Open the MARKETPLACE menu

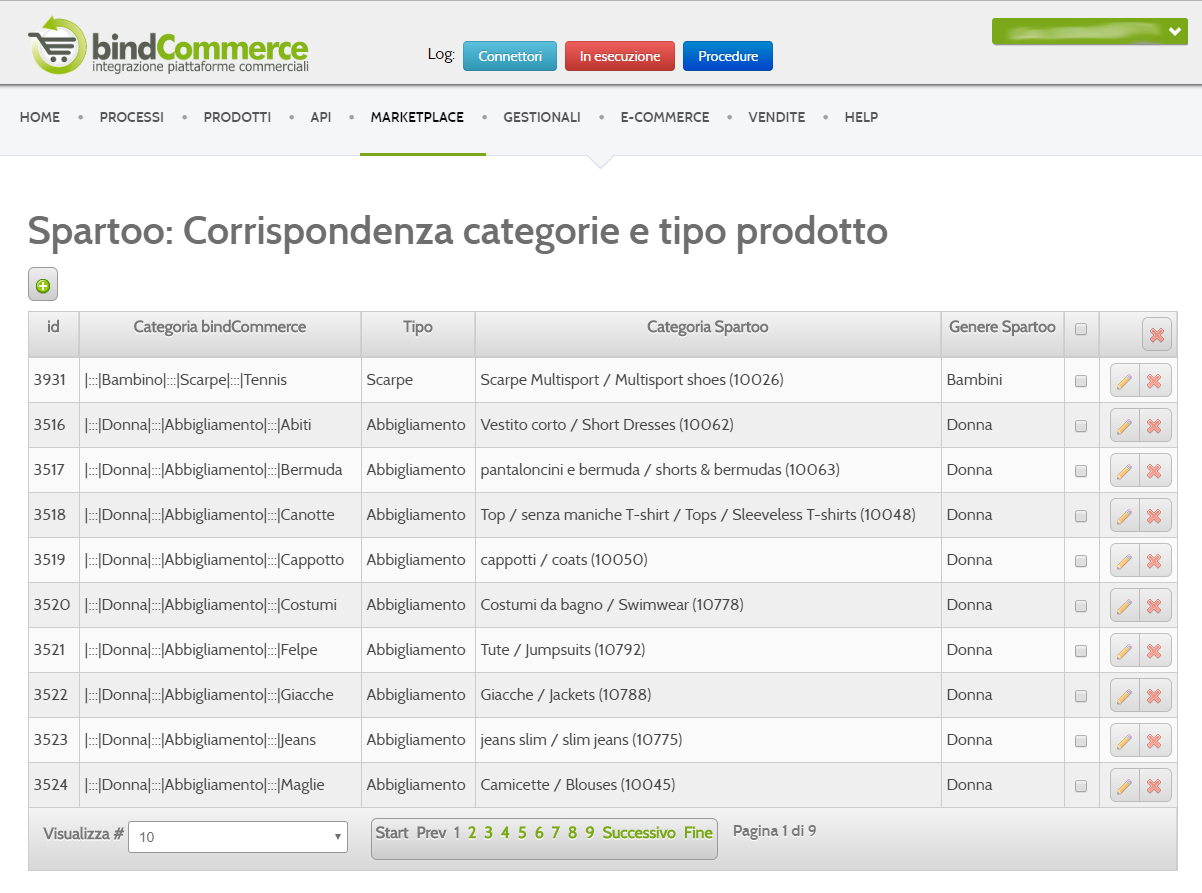click(417, 117)
